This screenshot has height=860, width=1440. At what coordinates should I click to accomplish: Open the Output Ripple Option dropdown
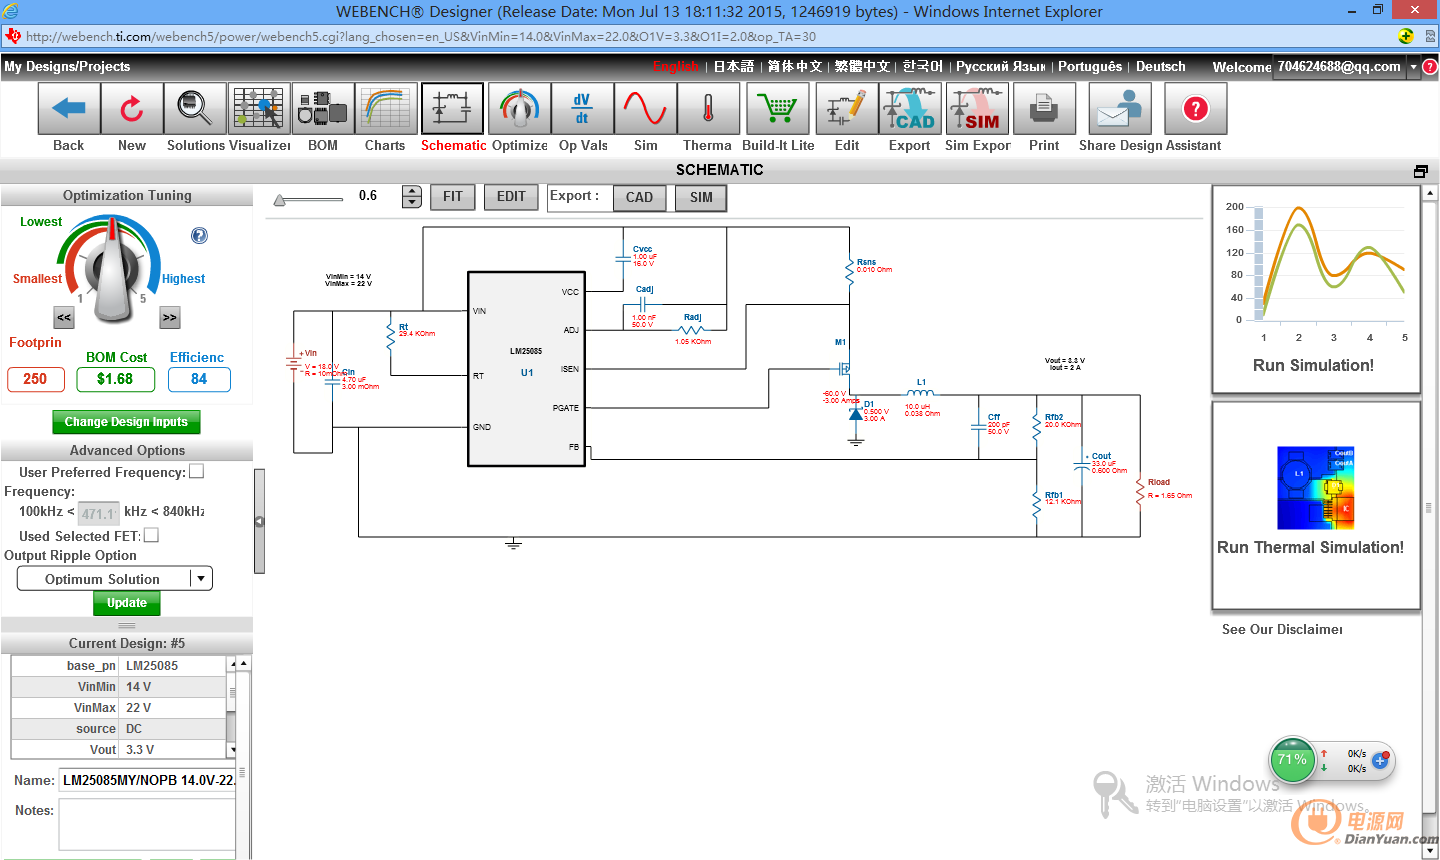[115, 579]
